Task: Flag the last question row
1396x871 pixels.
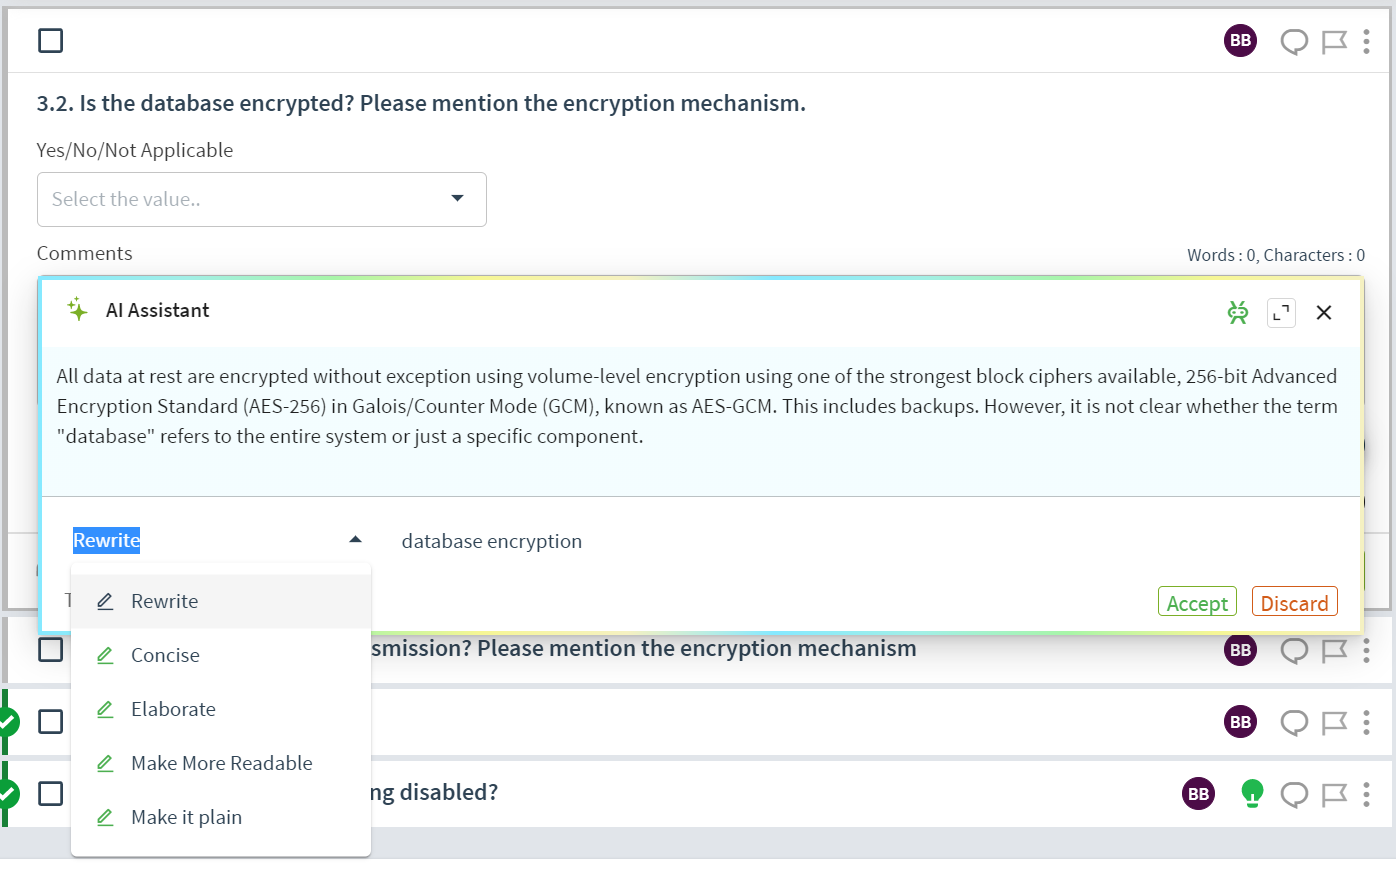Action: click(1334, 794)
